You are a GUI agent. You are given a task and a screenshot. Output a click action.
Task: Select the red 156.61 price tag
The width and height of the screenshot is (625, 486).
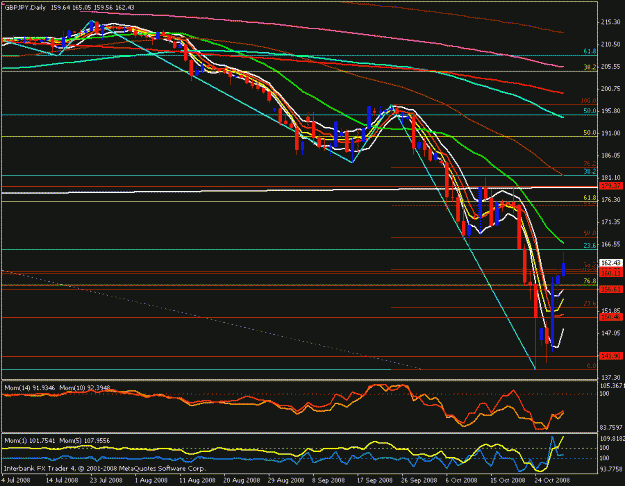pos(611,289)
